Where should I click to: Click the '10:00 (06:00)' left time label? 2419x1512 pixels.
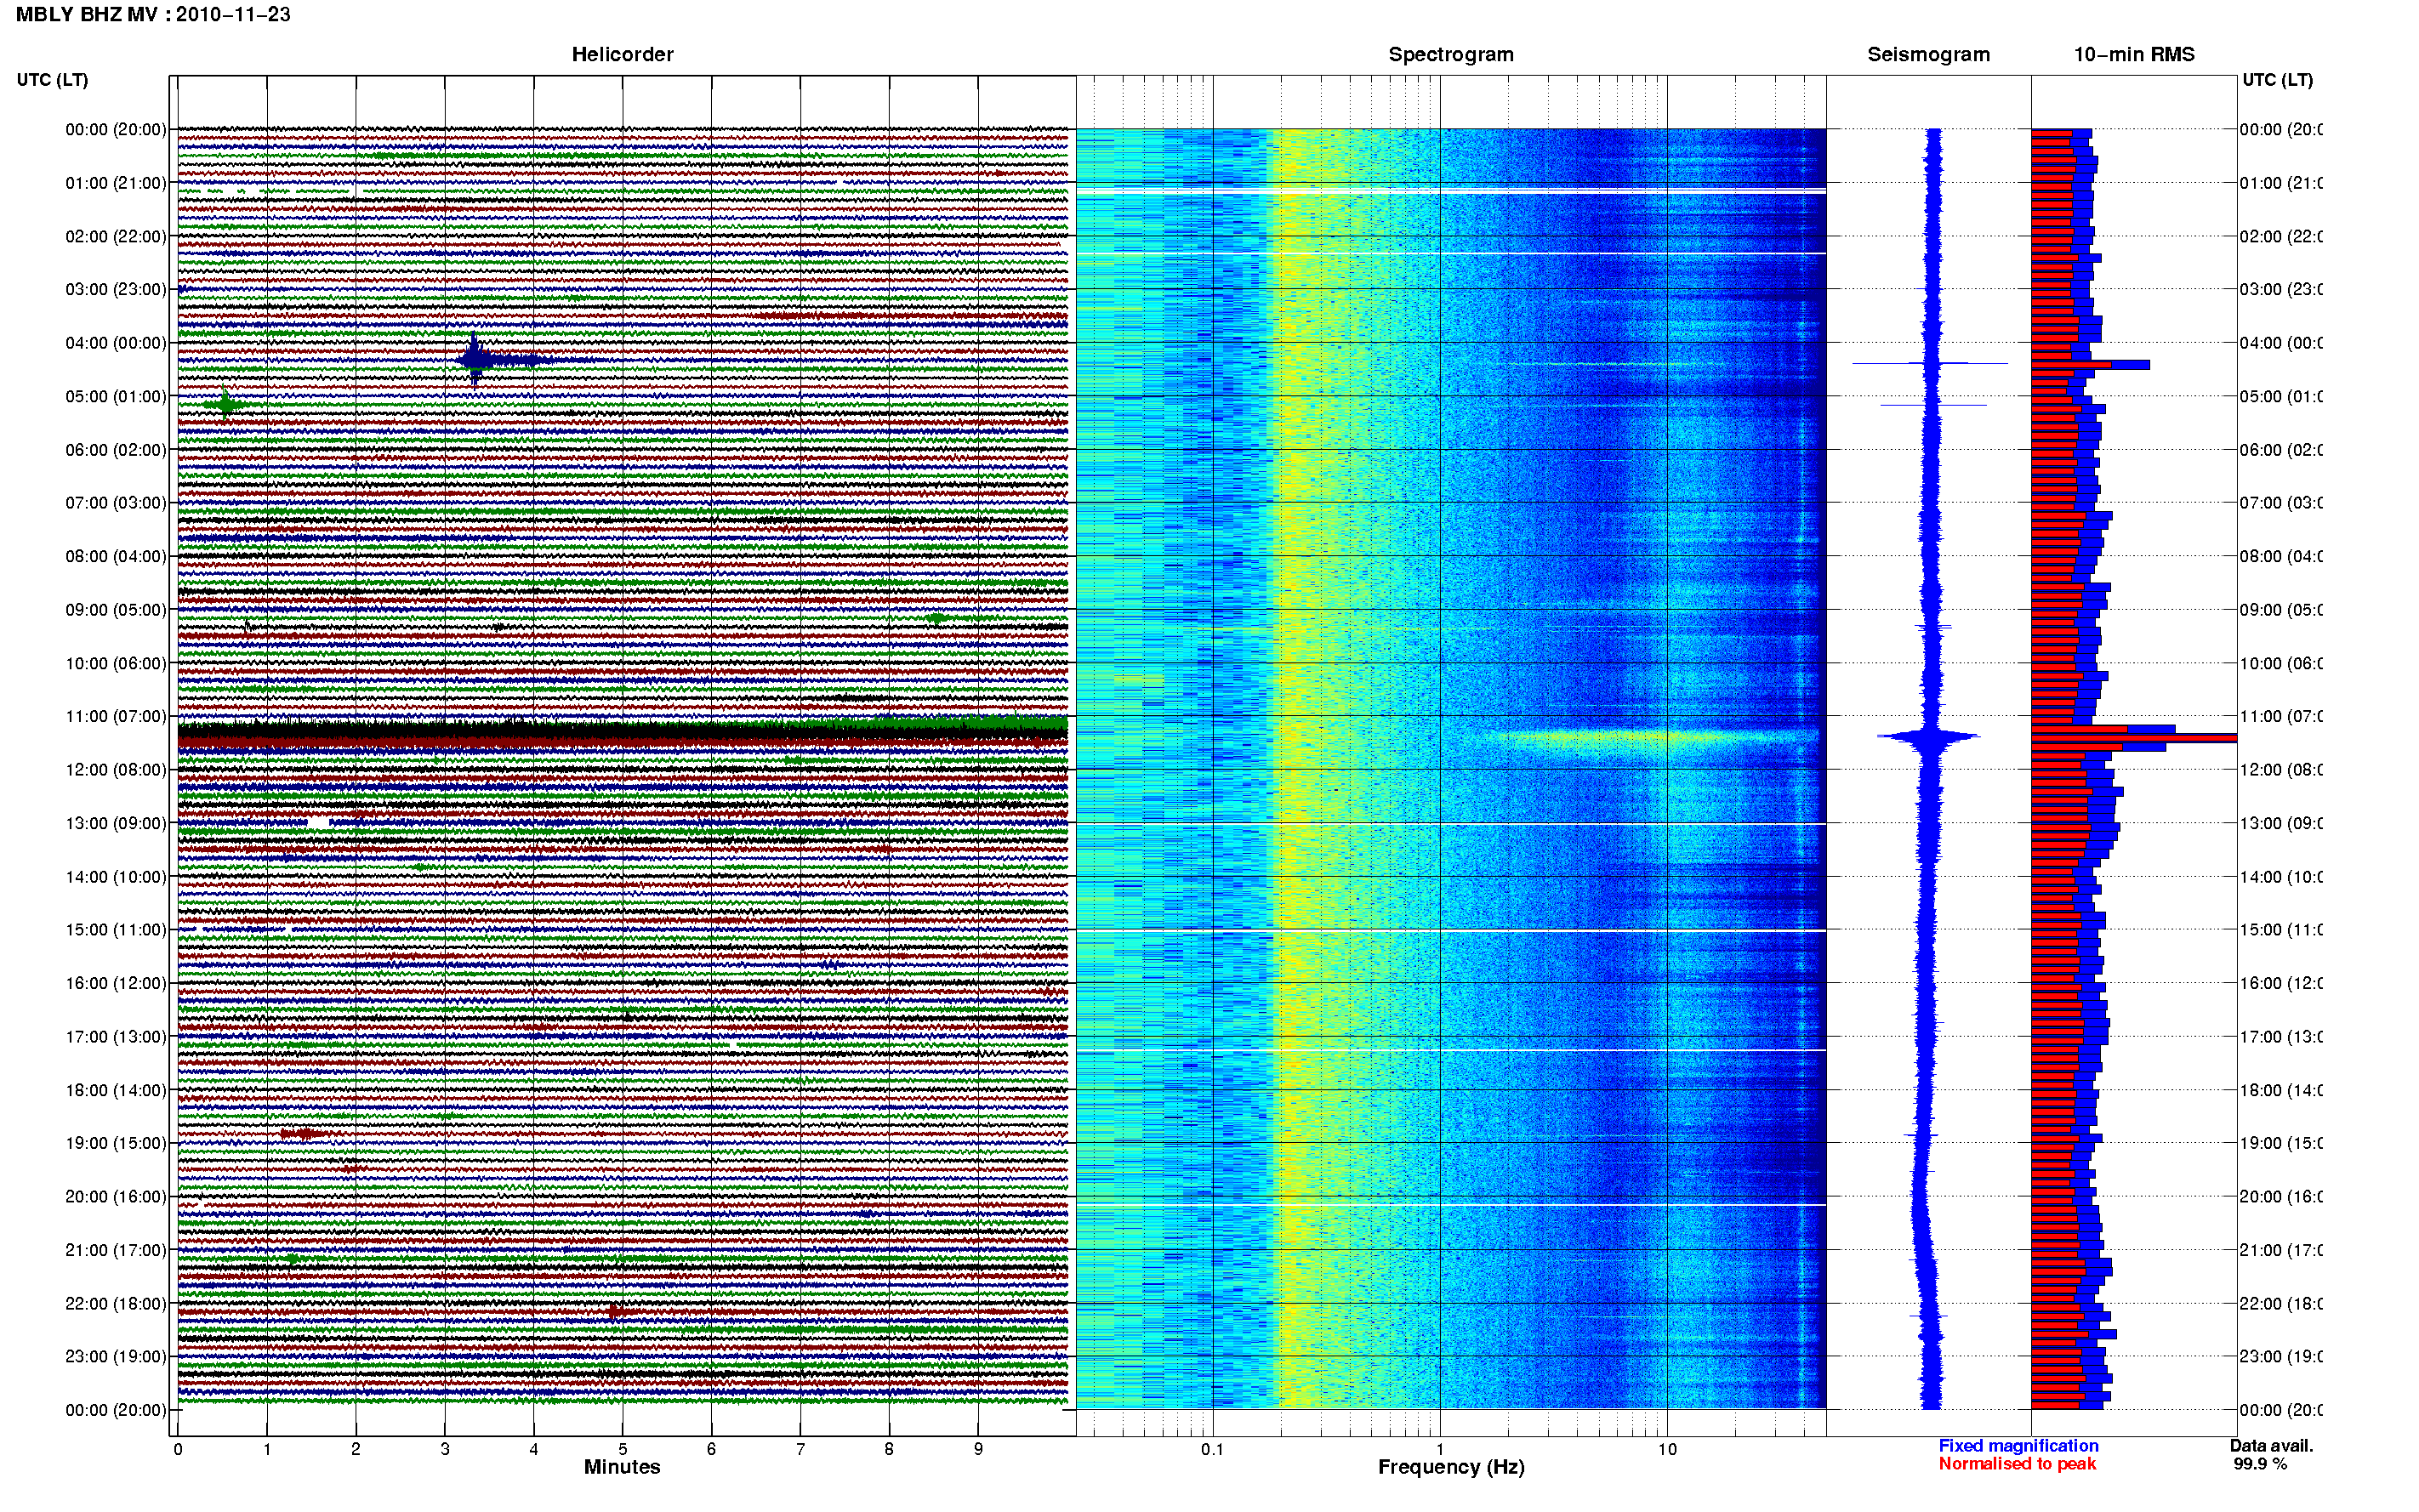pyautogui.click(x=116, y=663)
